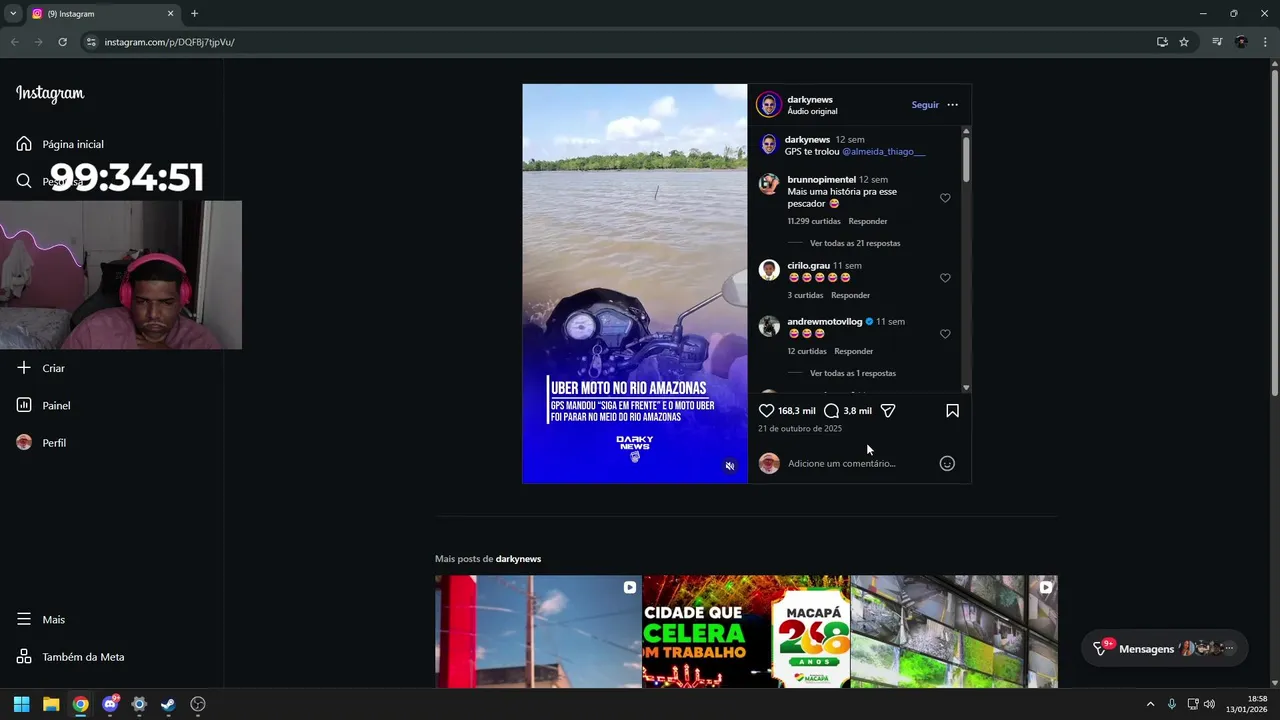
Task: Open post options three-dot menu
Action: (x=952, y=105)
